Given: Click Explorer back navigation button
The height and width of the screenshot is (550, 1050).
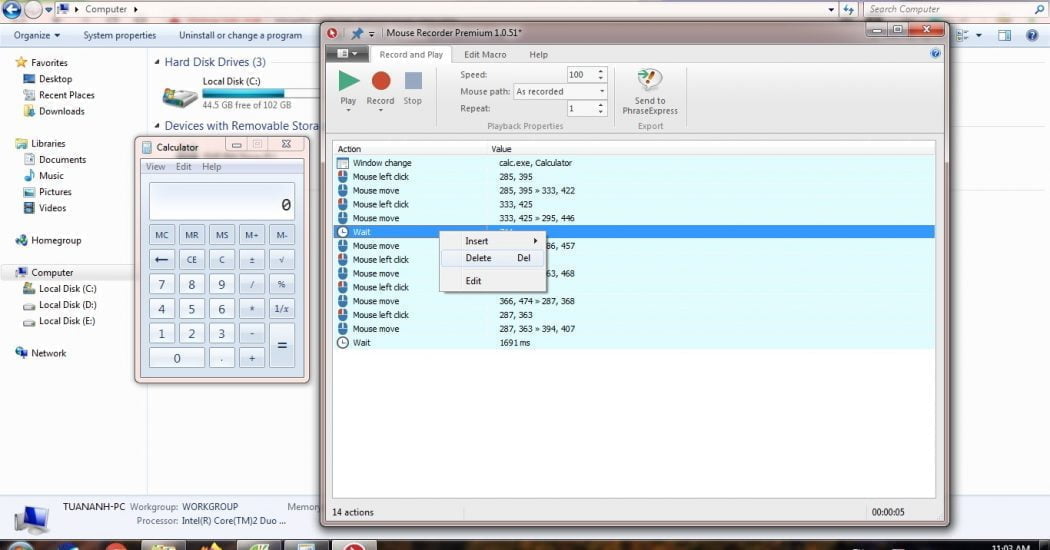Looking at the screenshot, I should coord(11,9).
